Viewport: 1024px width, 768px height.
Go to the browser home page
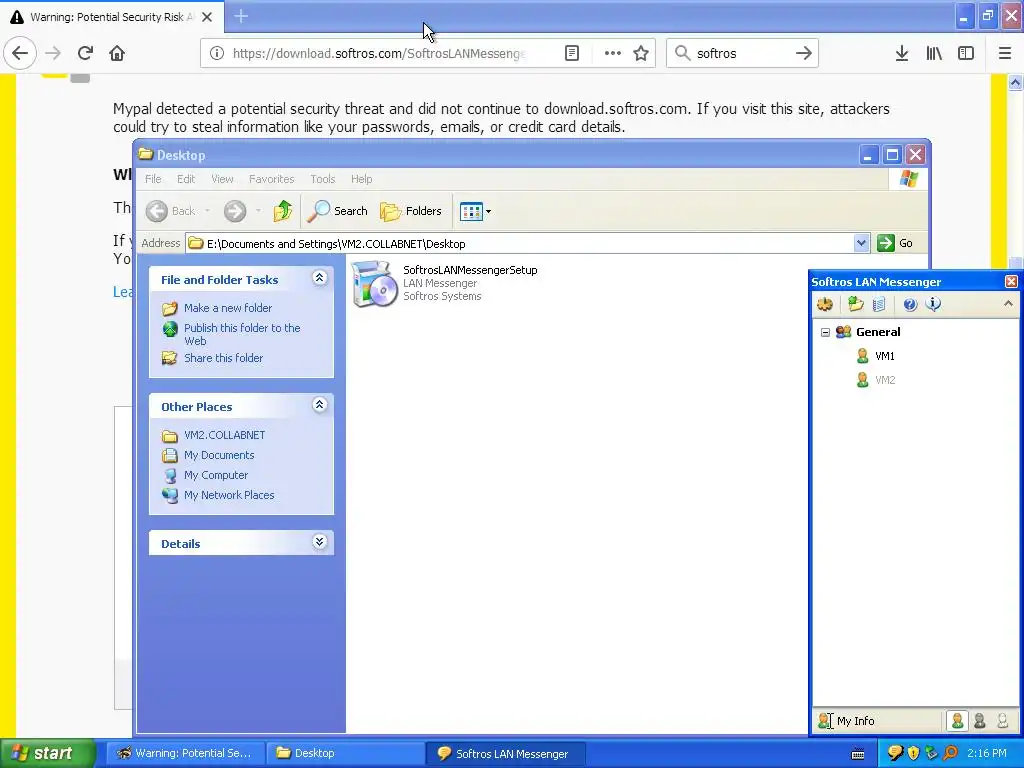pyautogui.click(x=117, y=53)
